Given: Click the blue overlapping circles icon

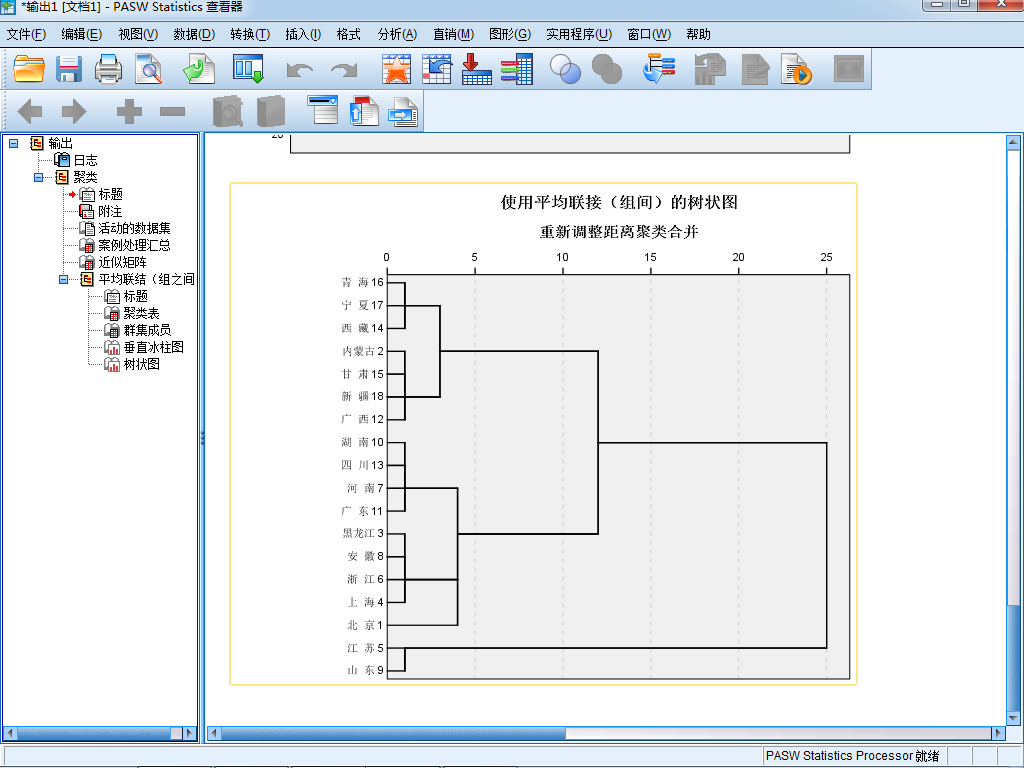Looking at the screenshot, I should pos(566,69).
